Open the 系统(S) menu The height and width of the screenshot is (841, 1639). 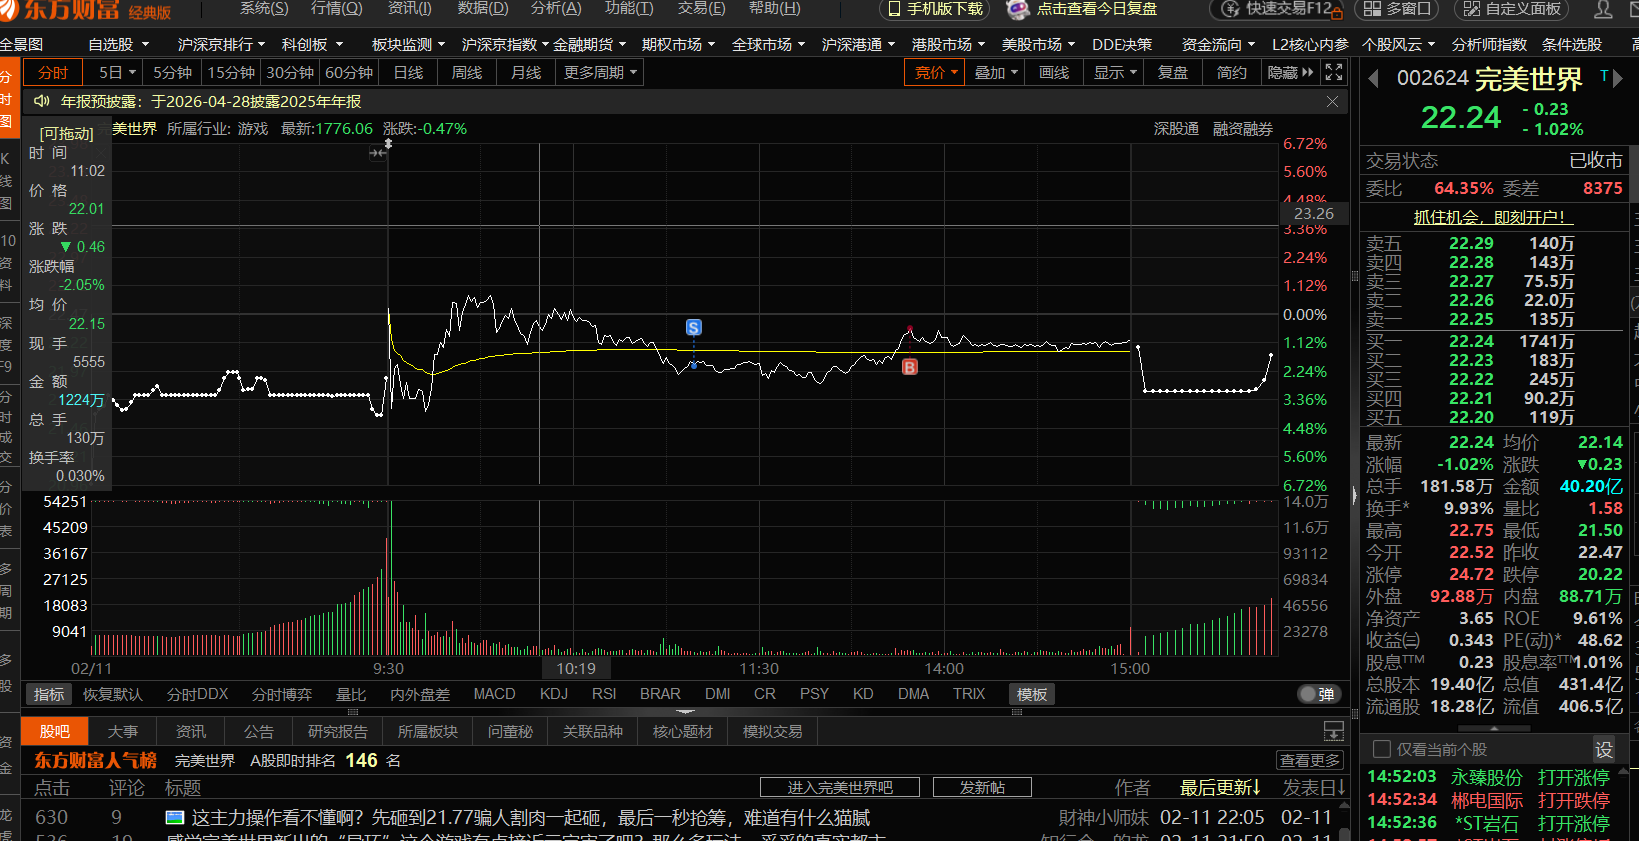[264, 8]
